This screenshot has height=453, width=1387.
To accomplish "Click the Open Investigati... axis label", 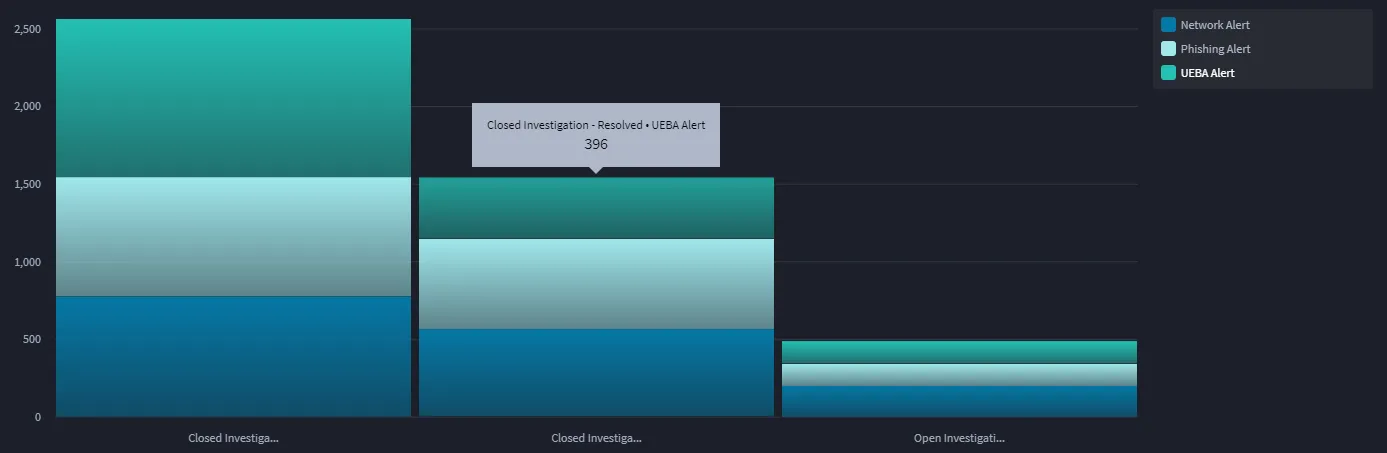I will [959, 438].
